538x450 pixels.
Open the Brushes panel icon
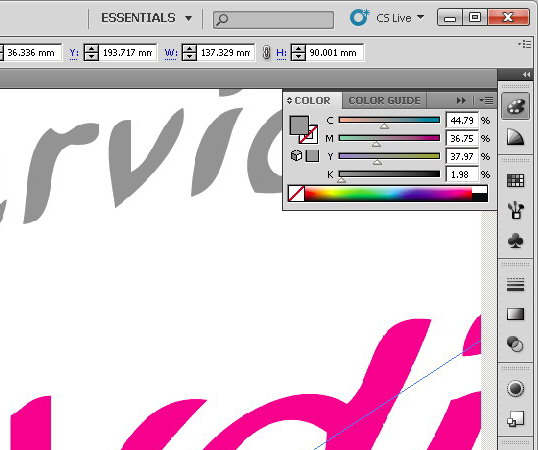(515, 210)
